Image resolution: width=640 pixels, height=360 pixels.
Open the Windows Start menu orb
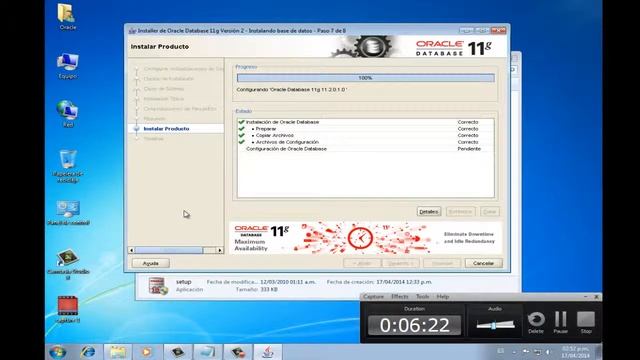tap(58, 352)
